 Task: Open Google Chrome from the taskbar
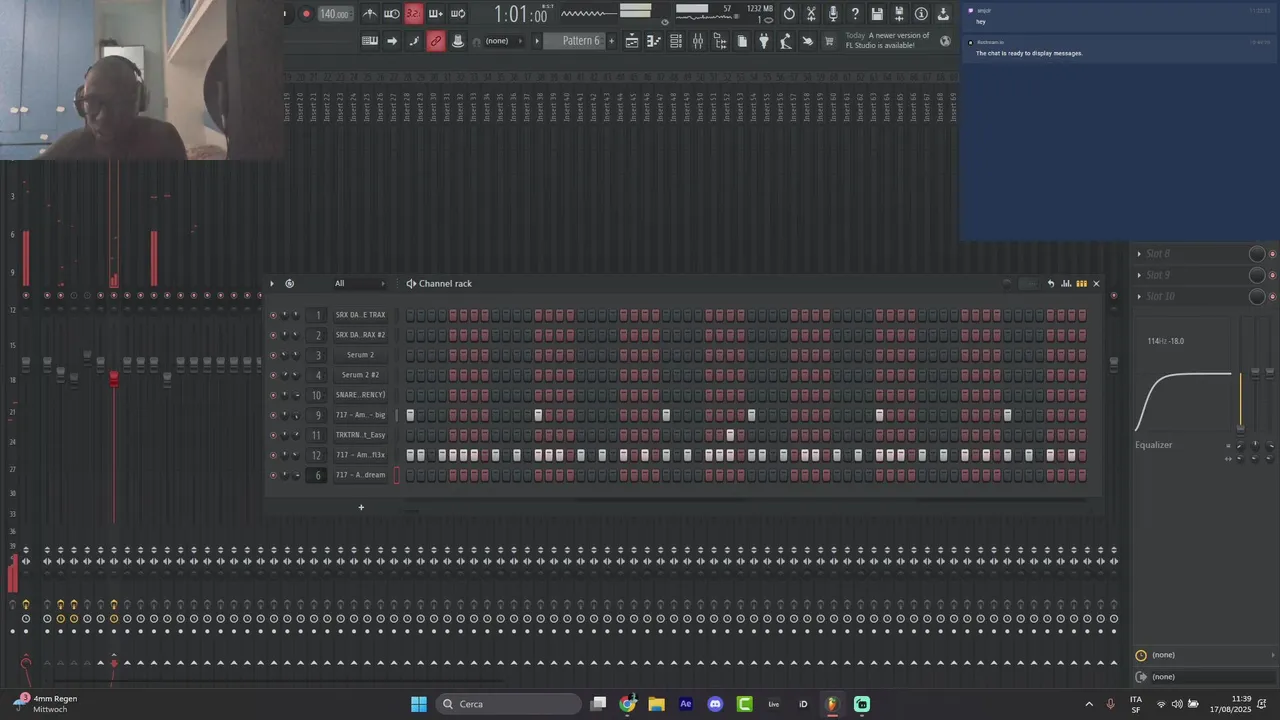pos(627,704)
